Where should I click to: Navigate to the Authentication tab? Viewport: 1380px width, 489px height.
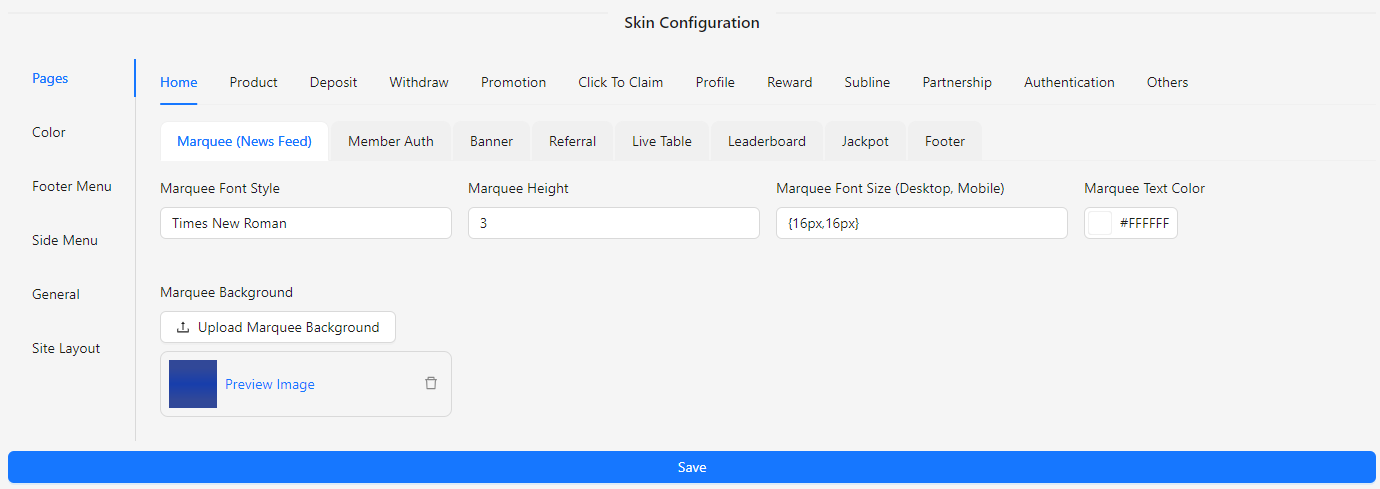pyautogui.click(x=1069, y=82)
